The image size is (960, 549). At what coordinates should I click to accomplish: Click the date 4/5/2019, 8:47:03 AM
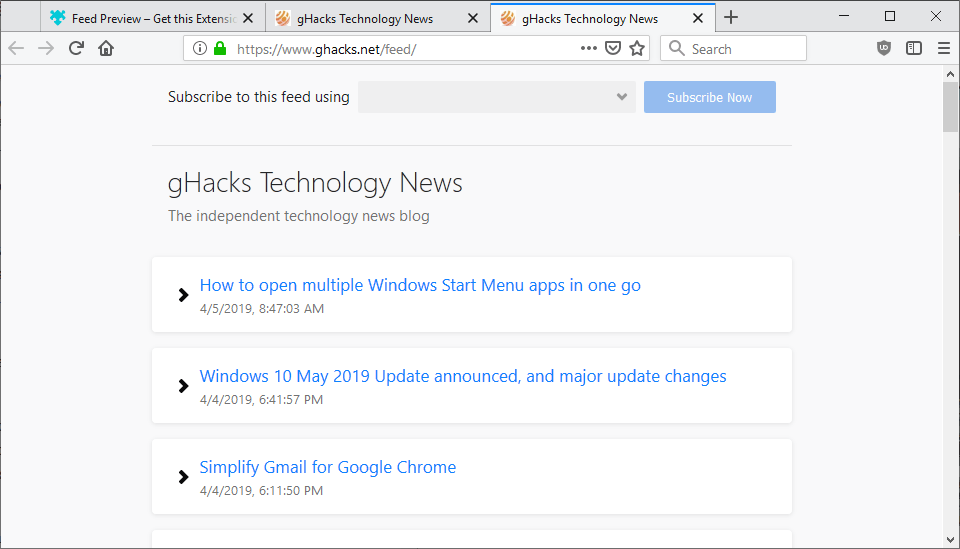(x=261, y=308)
